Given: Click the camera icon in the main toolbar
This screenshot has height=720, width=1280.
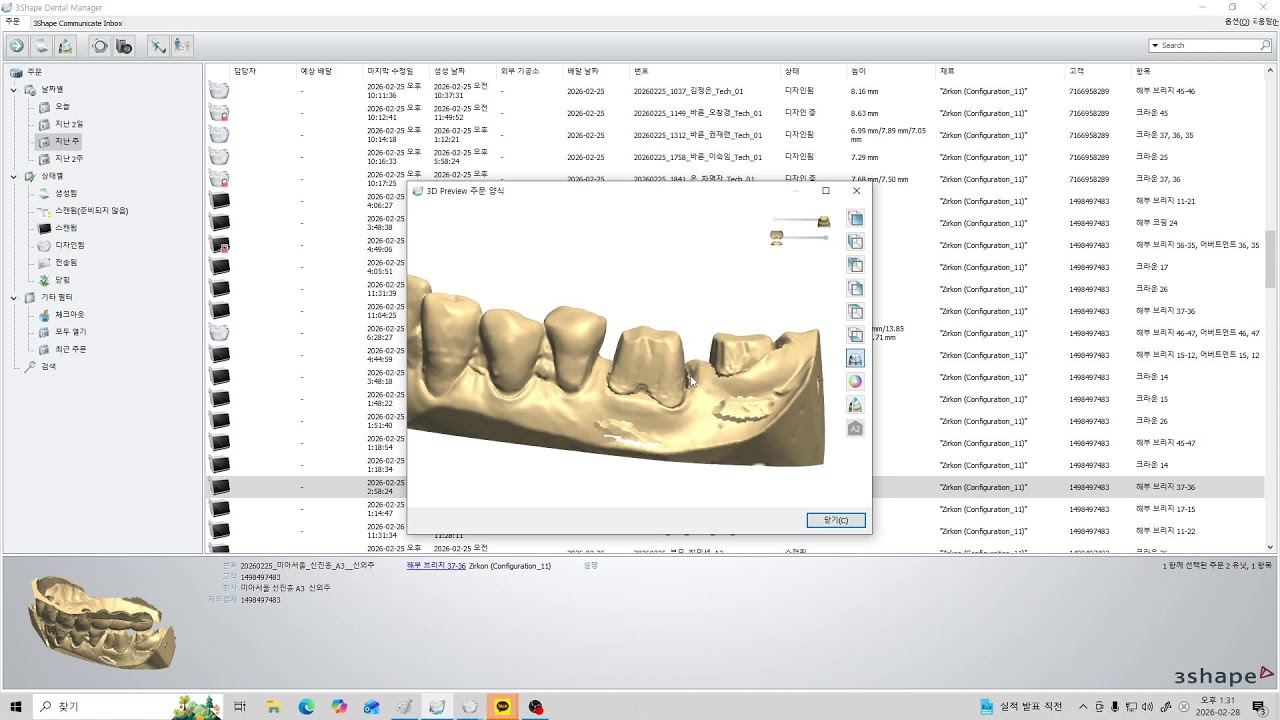Looking at the screenshot, I should point(124,45).
